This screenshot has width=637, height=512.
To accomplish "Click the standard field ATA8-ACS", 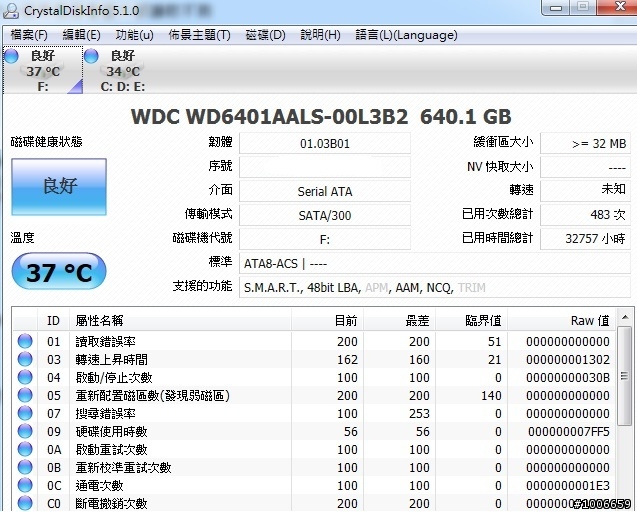I will [435, 263].
